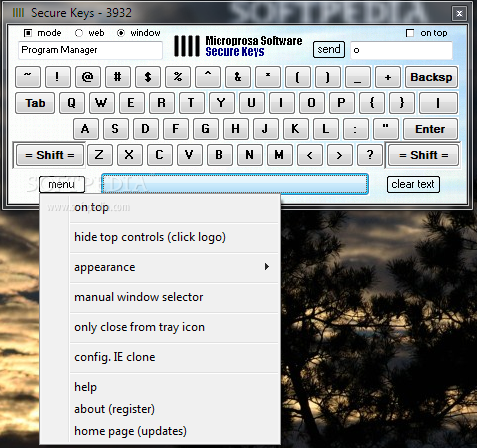Click the Y key
The height and width of the screenshot is (448, 477).
222,103
